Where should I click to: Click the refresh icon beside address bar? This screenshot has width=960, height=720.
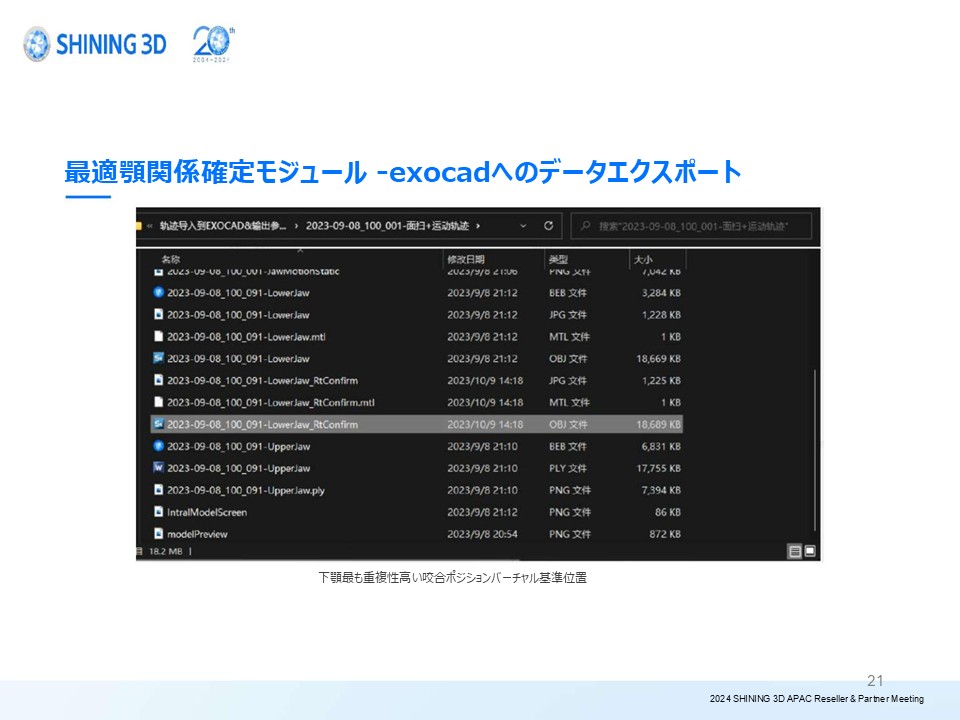pyautogui.click(x=549, y=226)
